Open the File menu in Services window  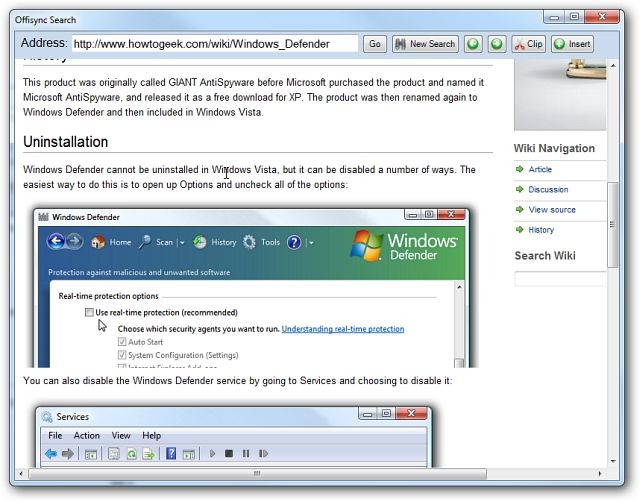pyautogui.click(x=55, y=436)
